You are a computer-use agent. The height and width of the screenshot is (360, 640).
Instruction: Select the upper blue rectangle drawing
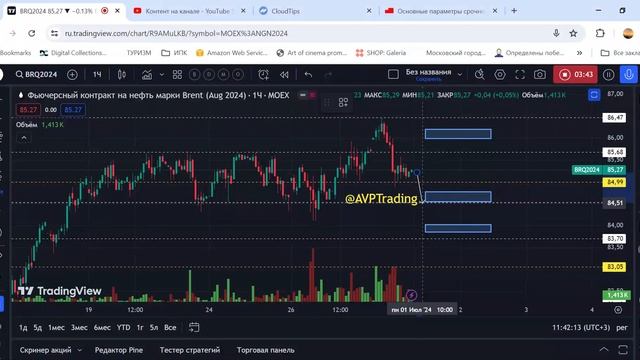(x=458, y=134)
